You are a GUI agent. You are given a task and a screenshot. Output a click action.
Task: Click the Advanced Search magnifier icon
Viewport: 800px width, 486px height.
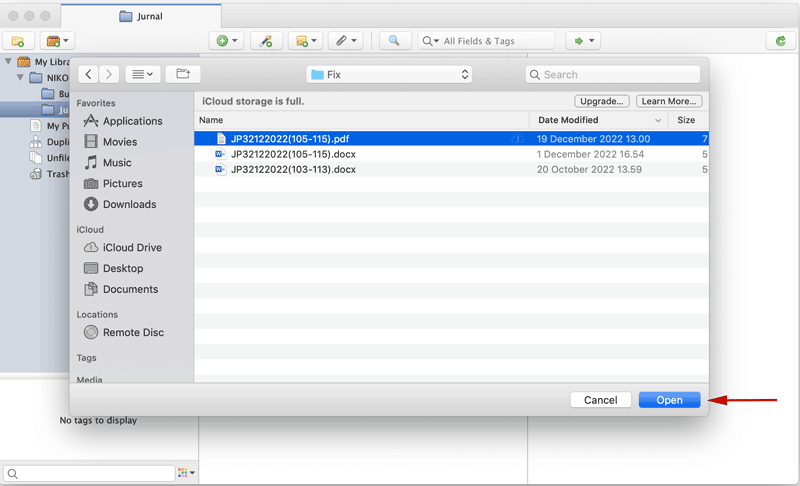point(394,41)
